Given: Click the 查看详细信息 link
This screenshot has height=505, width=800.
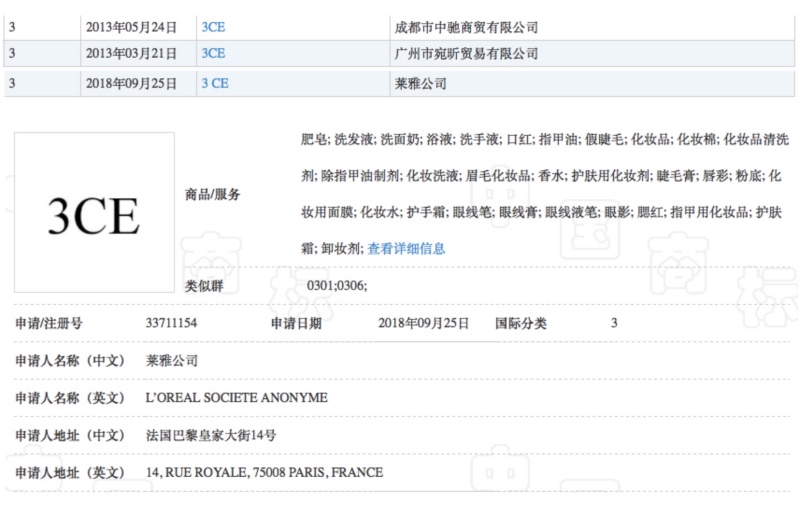Looking at the screenshot, I should 406,249.
